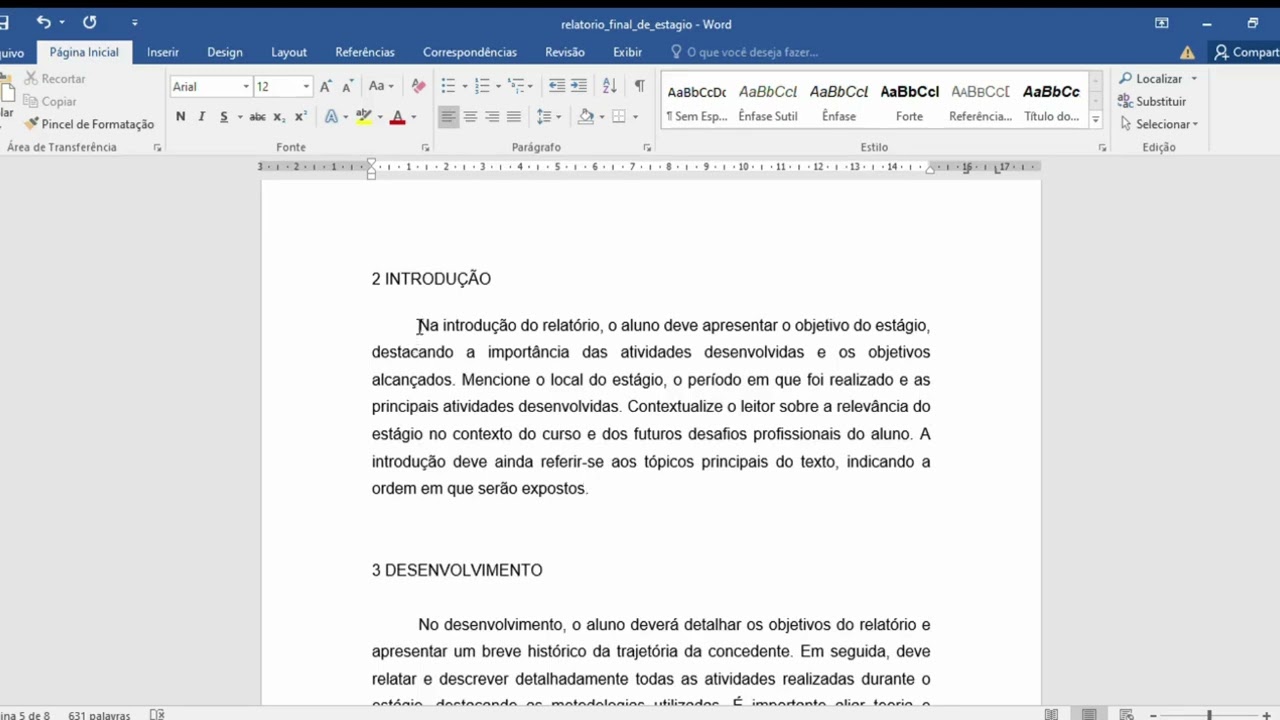Insert multilevel list
Viewport: 1280px width, 720px height.
click(515, 86)
